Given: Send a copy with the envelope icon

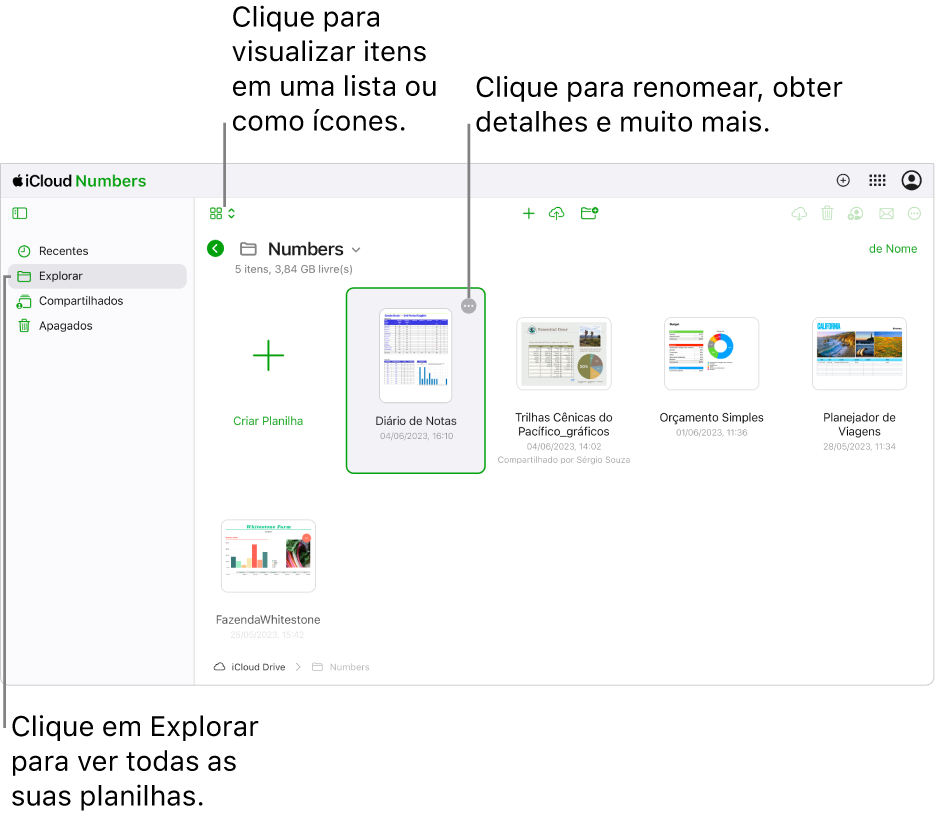Looking at the screenshot, I should point(886,214).
